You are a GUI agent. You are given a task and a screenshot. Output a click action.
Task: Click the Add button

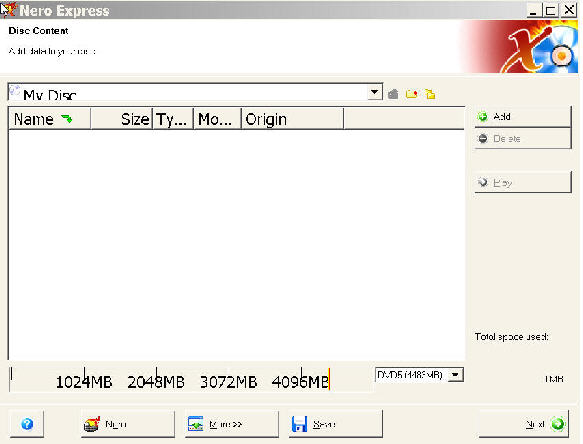[x=523, y=117]
